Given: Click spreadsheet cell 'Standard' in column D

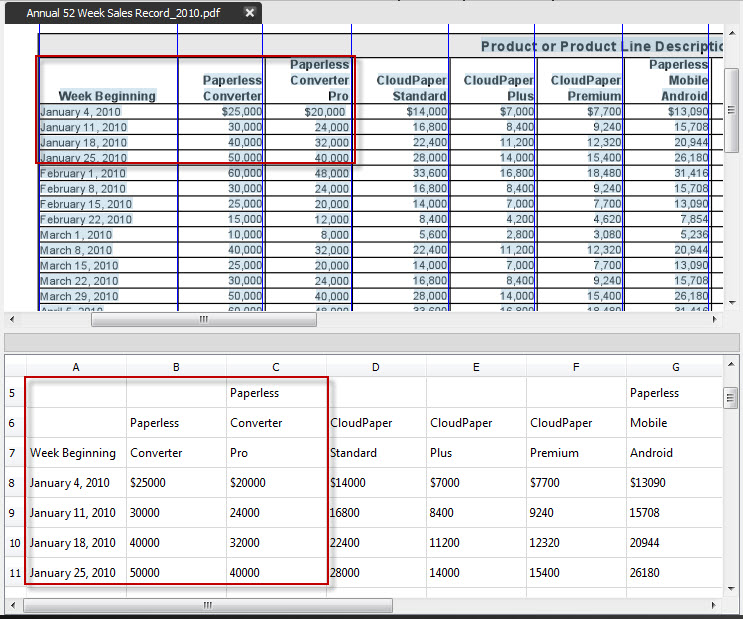Looking at the screenshot, I should coord(376,453).
